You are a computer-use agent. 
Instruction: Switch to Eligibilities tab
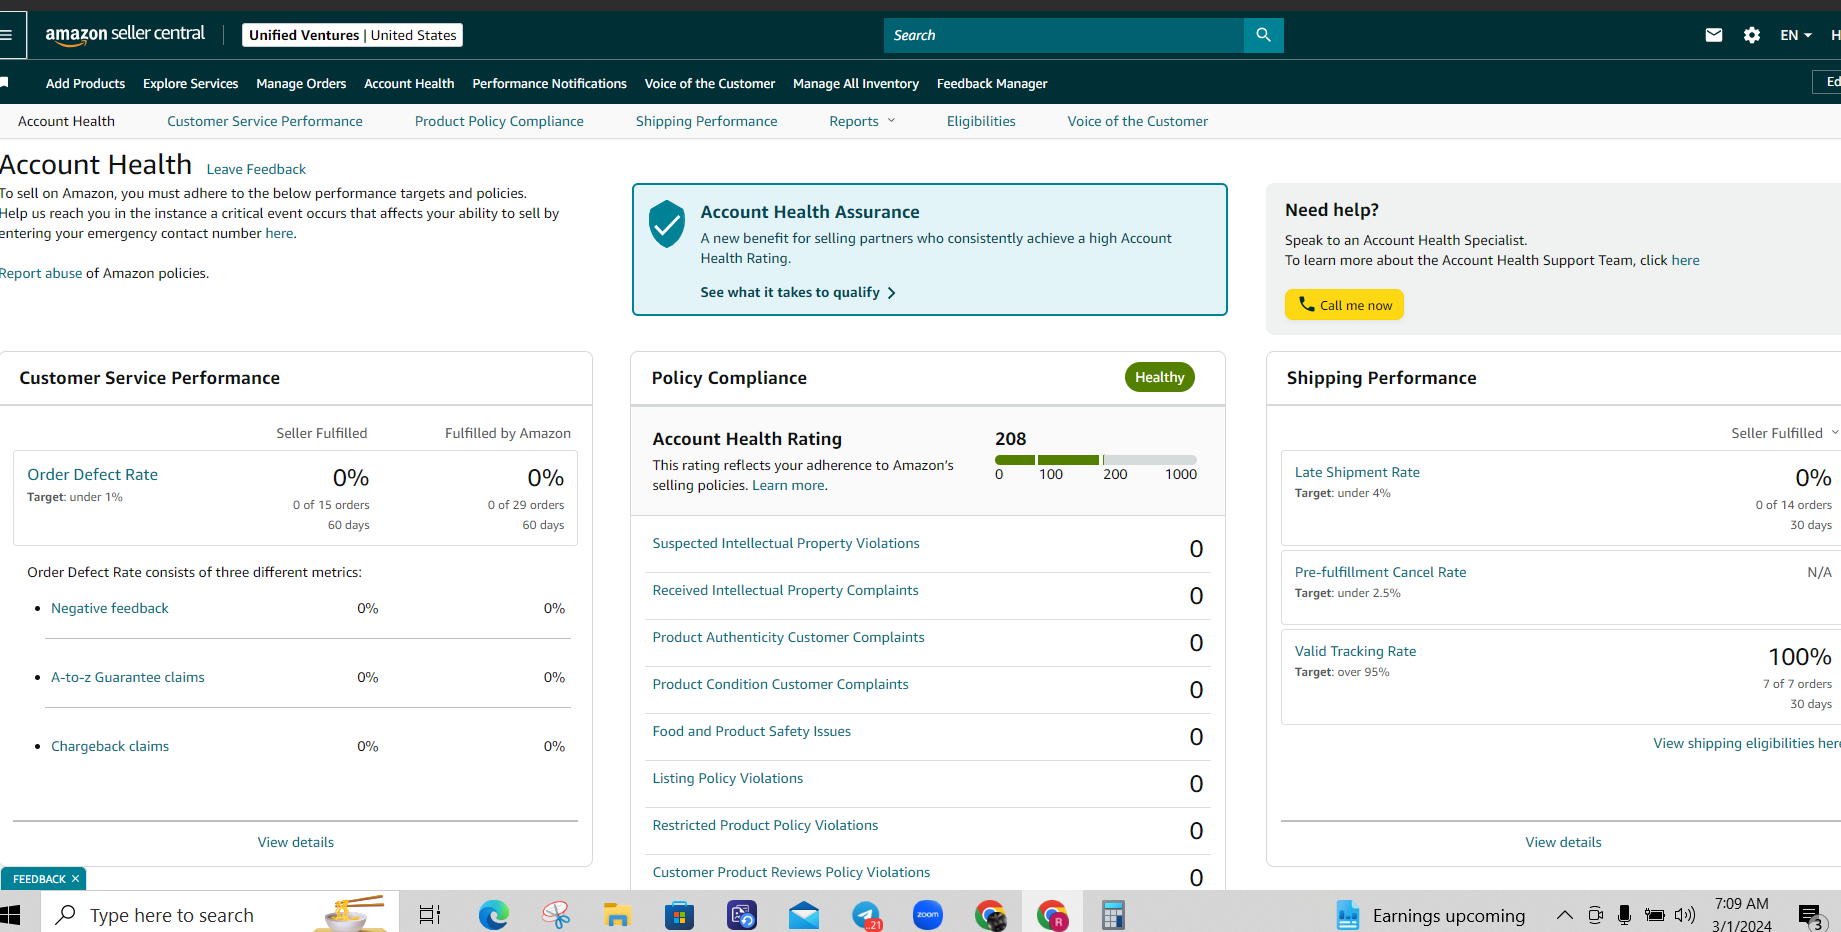(981, 121)
